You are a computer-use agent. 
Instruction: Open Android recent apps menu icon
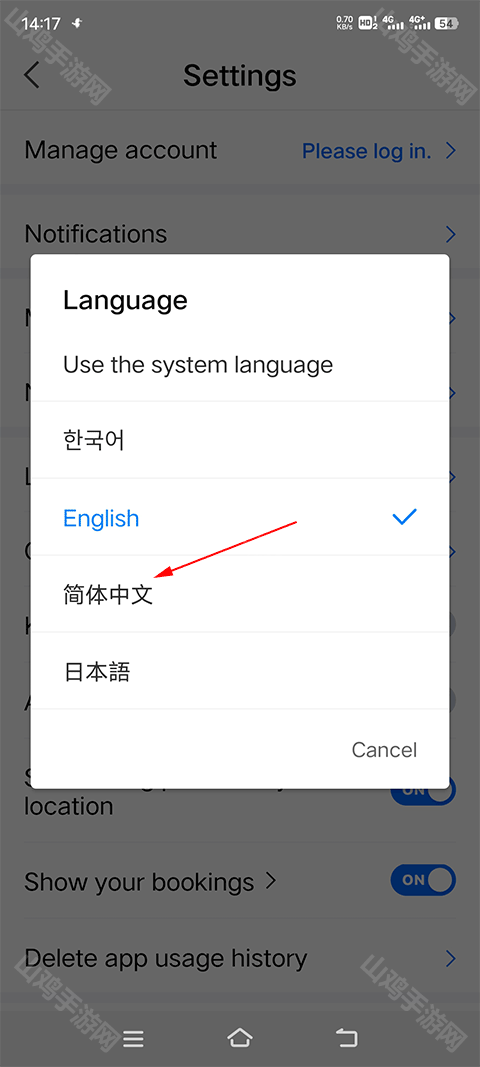(x=133, y=1038)
